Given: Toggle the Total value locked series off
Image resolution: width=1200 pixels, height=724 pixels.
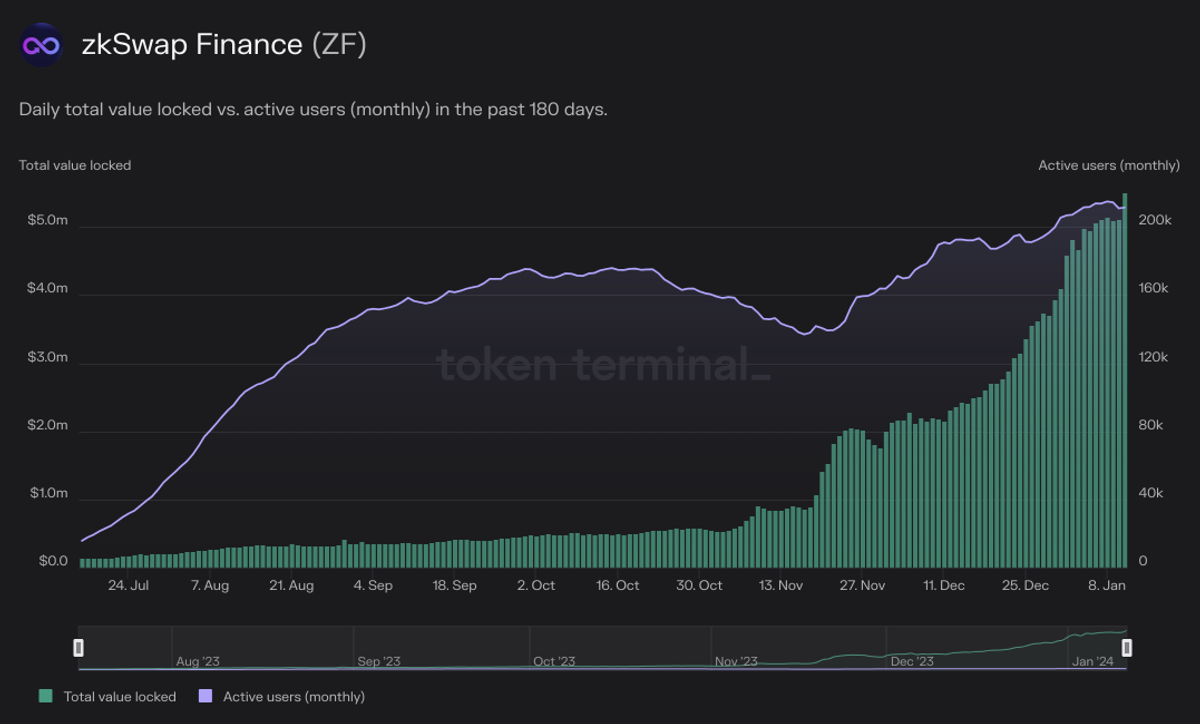Looking at the screenshot, I should click(x=122, y=696).
